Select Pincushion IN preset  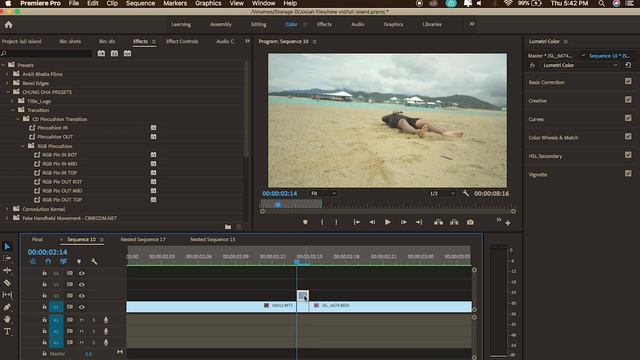click(x=52, y=128)
